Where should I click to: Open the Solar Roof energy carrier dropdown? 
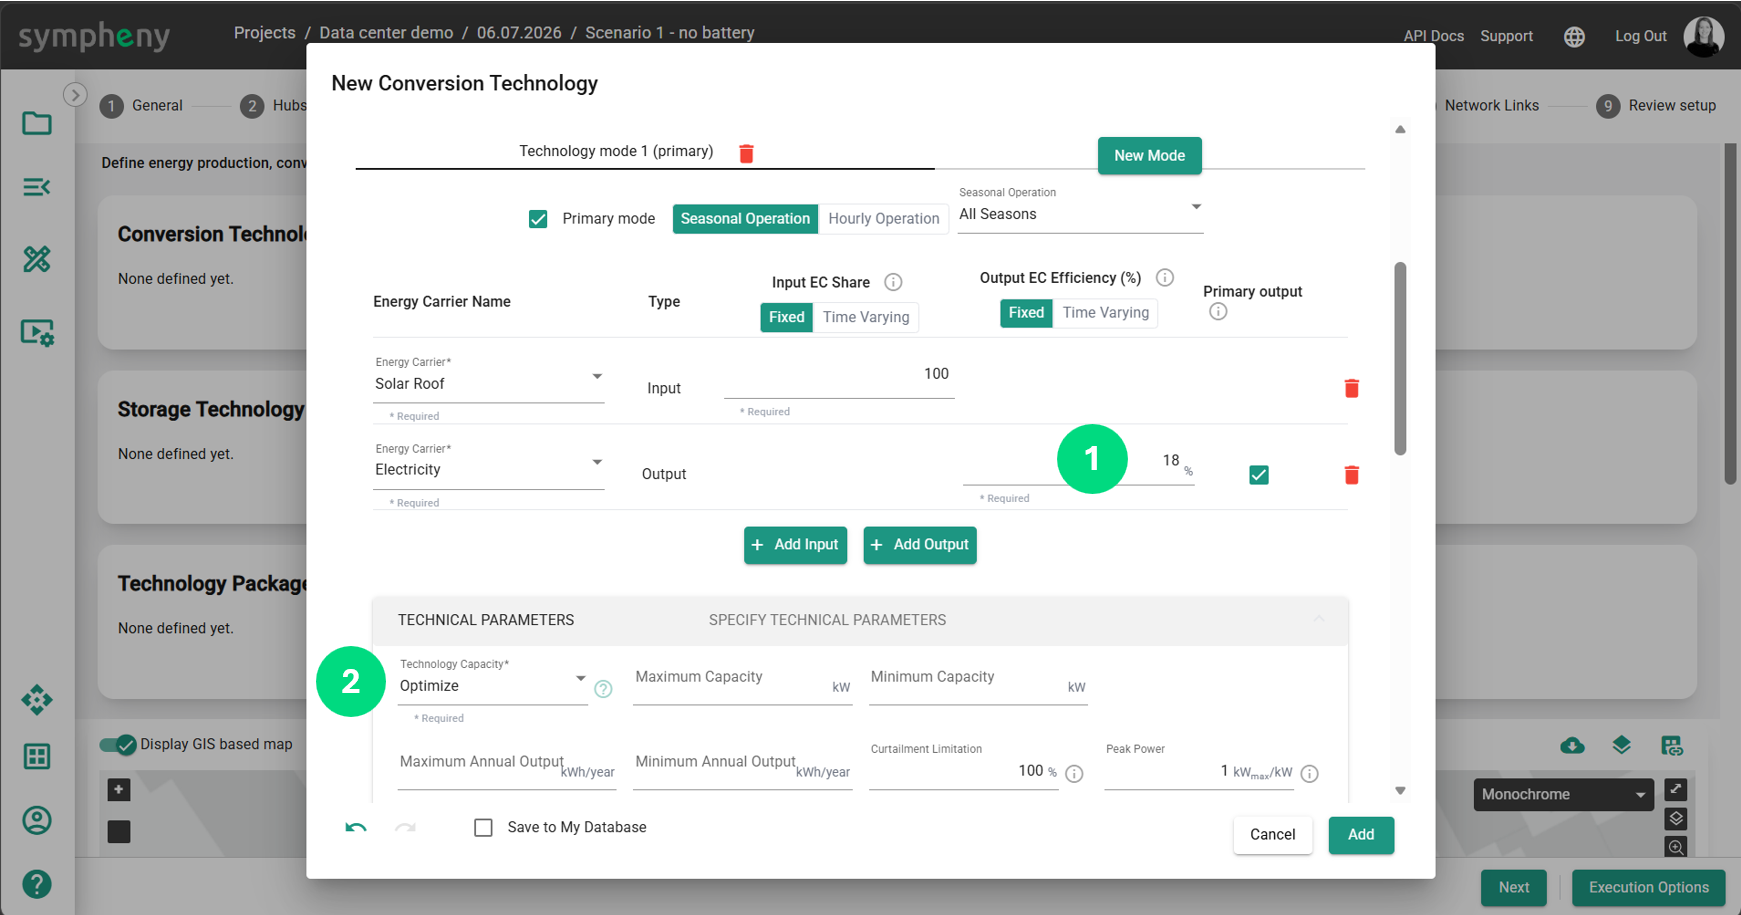[489, 379]
